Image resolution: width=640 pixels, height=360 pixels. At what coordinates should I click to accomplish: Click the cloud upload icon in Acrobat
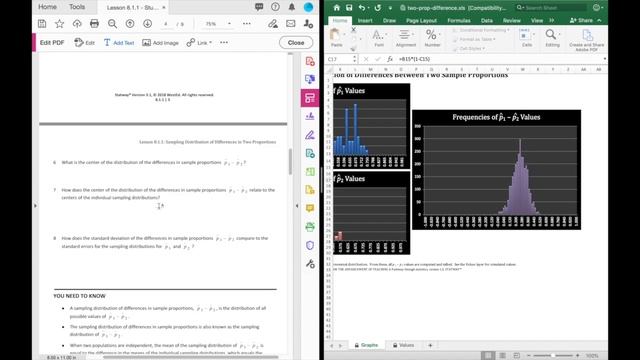(77, 24)
